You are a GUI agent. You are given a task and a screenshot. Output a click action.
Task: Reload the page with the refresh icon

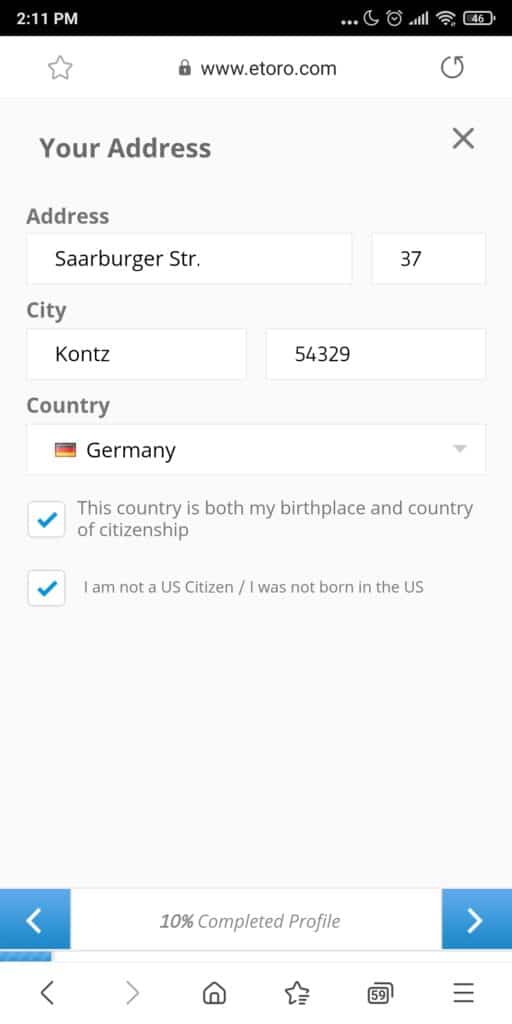452,67
